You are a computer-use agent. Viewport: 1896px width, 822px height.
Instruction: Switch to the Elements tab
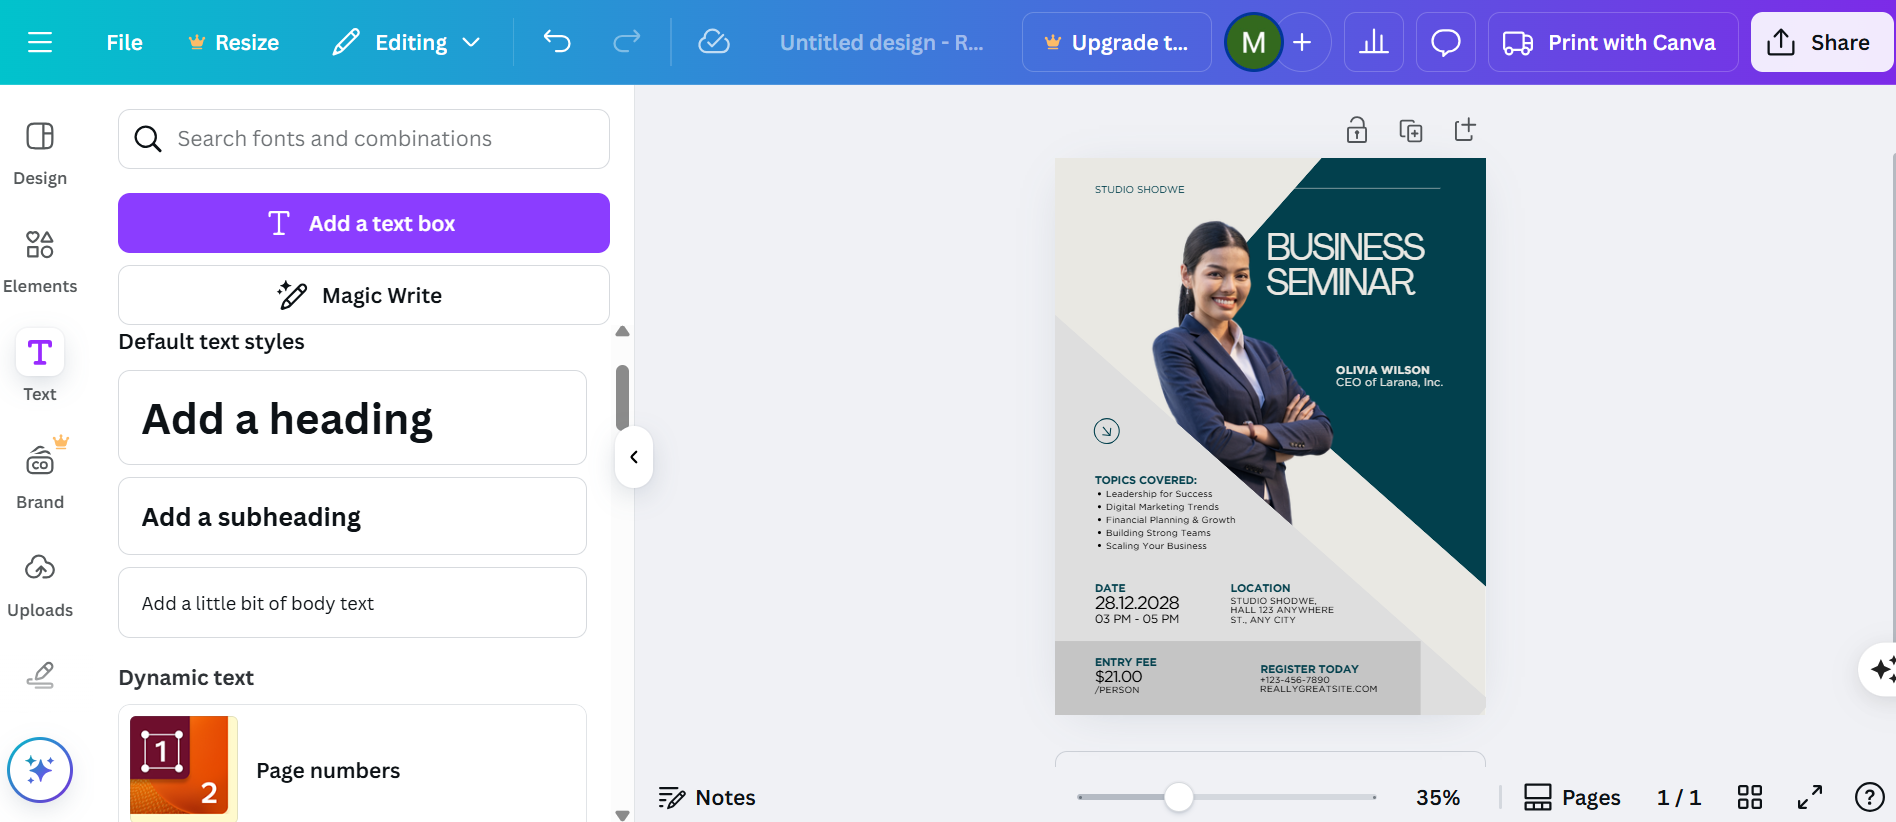point(40,262)
